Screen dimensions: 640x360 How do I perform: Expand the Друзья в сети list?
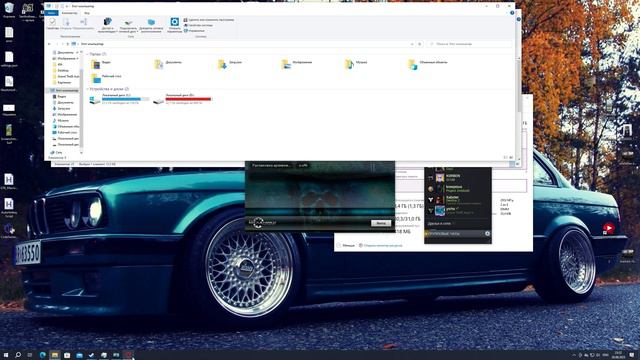pos(440,224)
